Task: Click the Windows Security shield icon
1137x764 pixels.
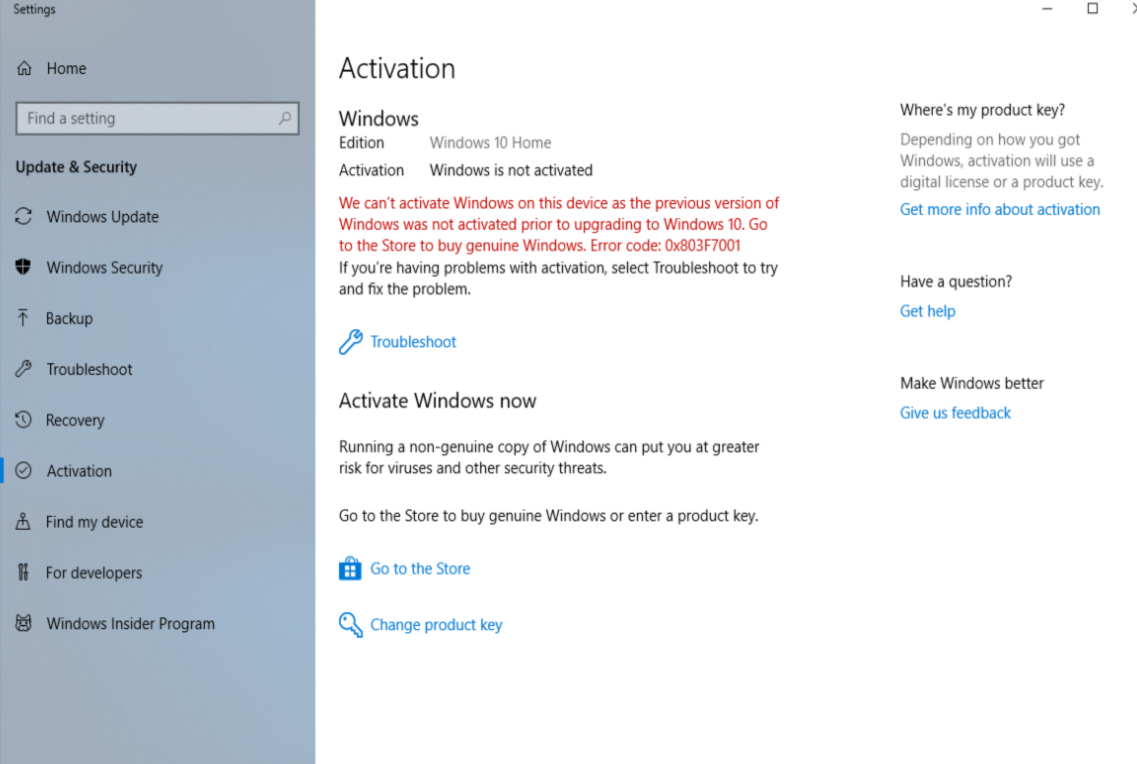Action: (24, 267)
